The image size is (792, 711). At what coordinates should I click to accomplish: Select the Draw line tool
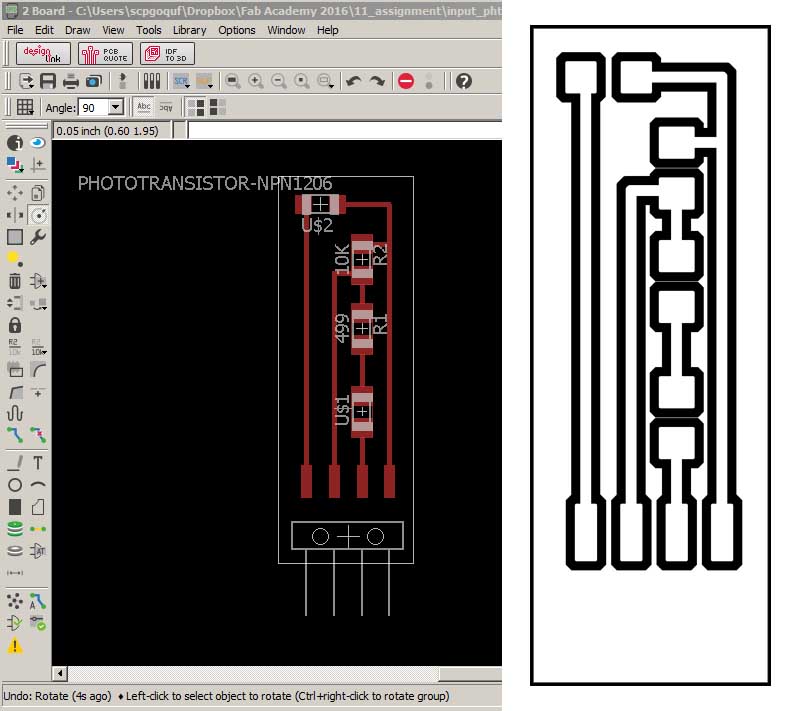click(15, 463)
